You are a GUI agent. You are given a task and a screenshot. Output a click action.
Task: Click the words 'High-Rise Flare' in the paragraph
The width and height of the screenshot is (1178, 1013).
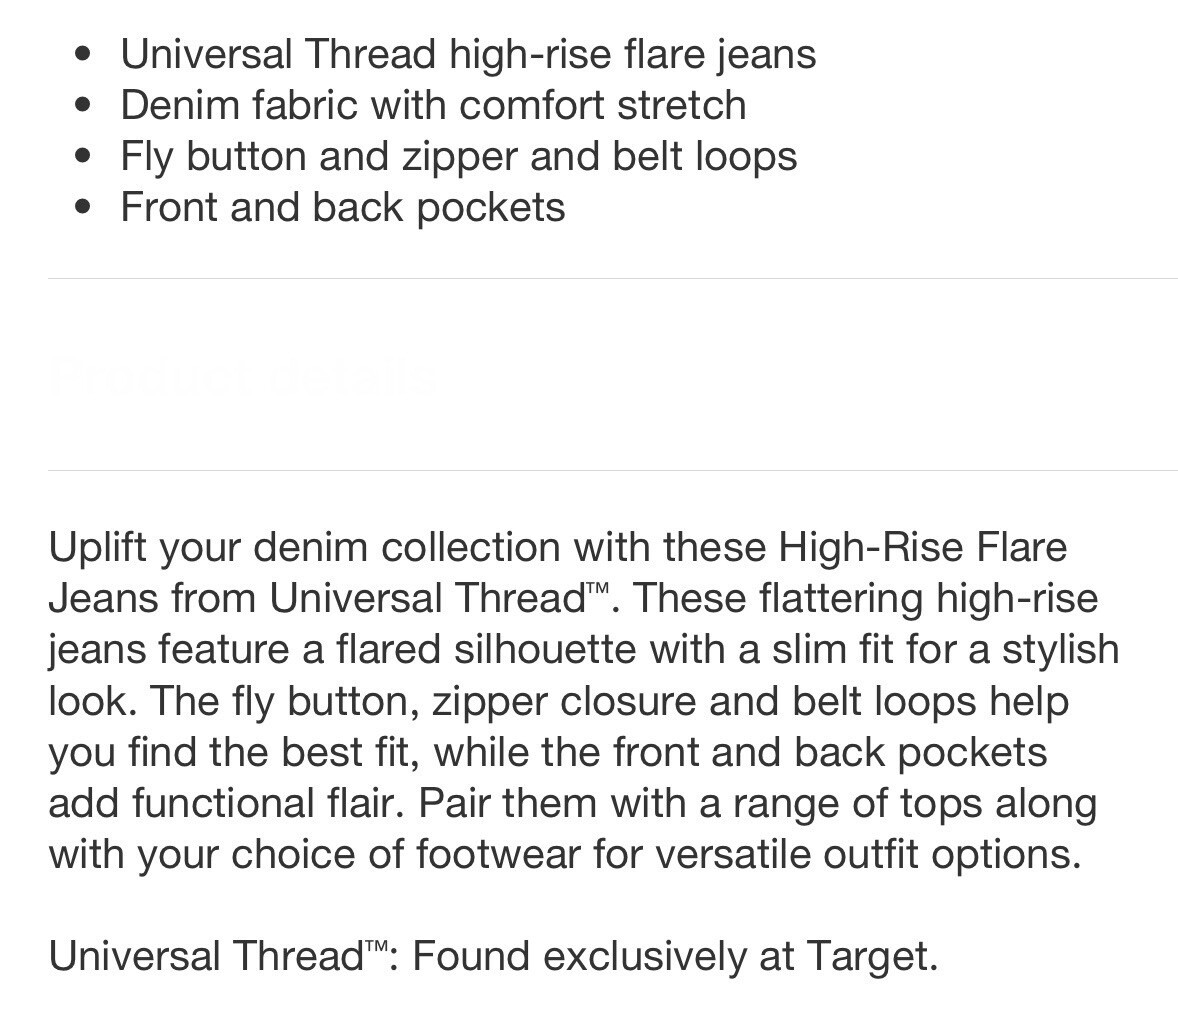tap(923, 546)
